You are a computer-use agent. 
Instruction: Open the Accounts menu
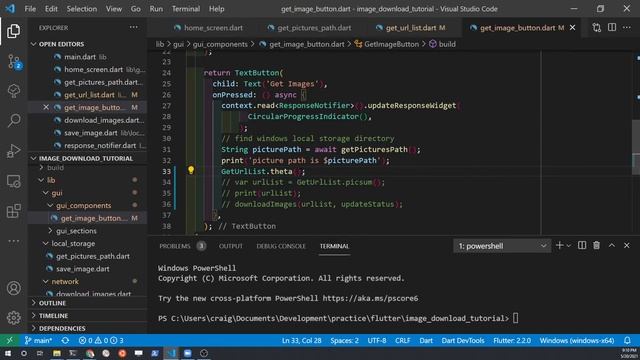coord(13,288)
